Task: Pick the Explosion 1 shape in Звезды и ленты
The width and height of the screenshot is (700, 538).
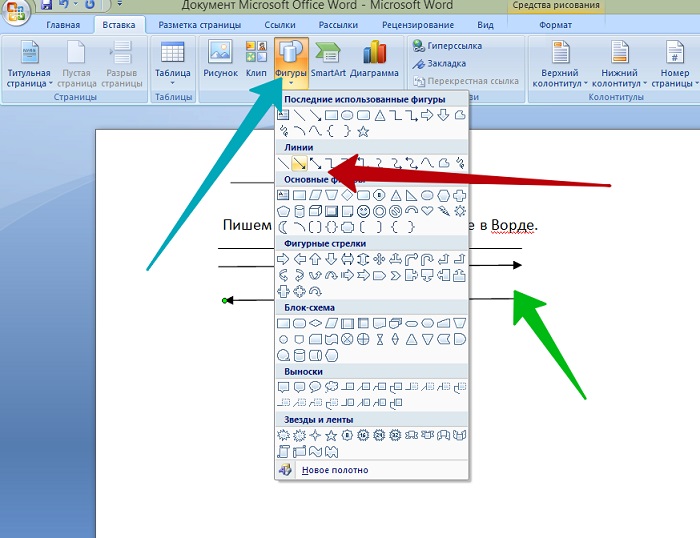Action: (283, 435)
